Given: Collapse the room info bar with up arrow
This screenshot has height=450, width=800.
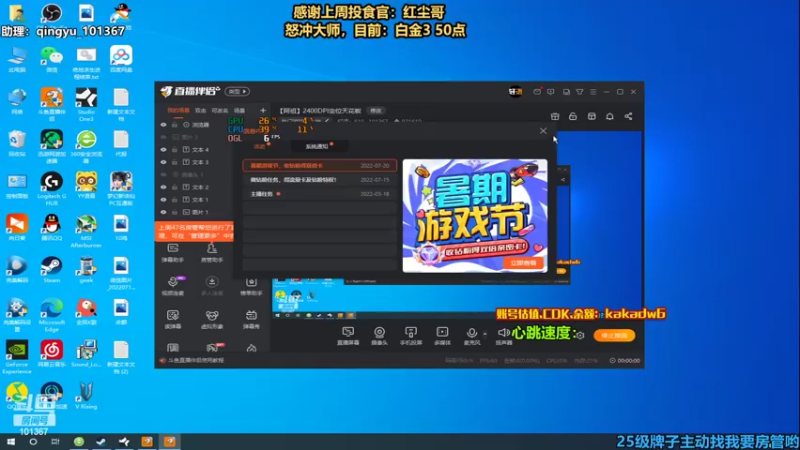Looking at the screenshot, I should click(396, 121).
